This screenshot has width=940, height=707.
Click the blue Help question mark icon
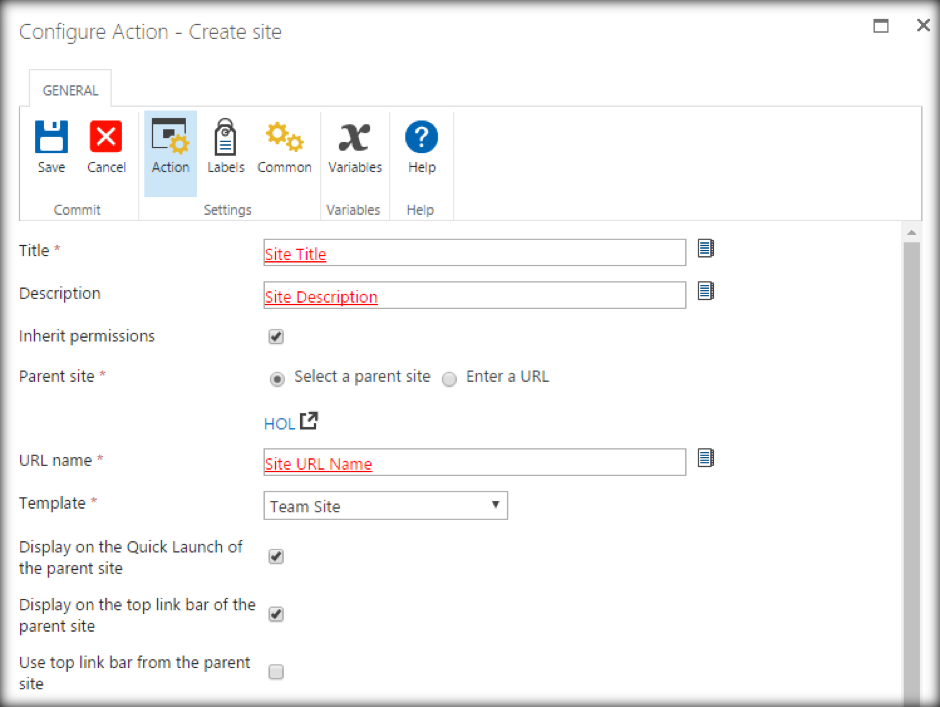tap(422, 137)
